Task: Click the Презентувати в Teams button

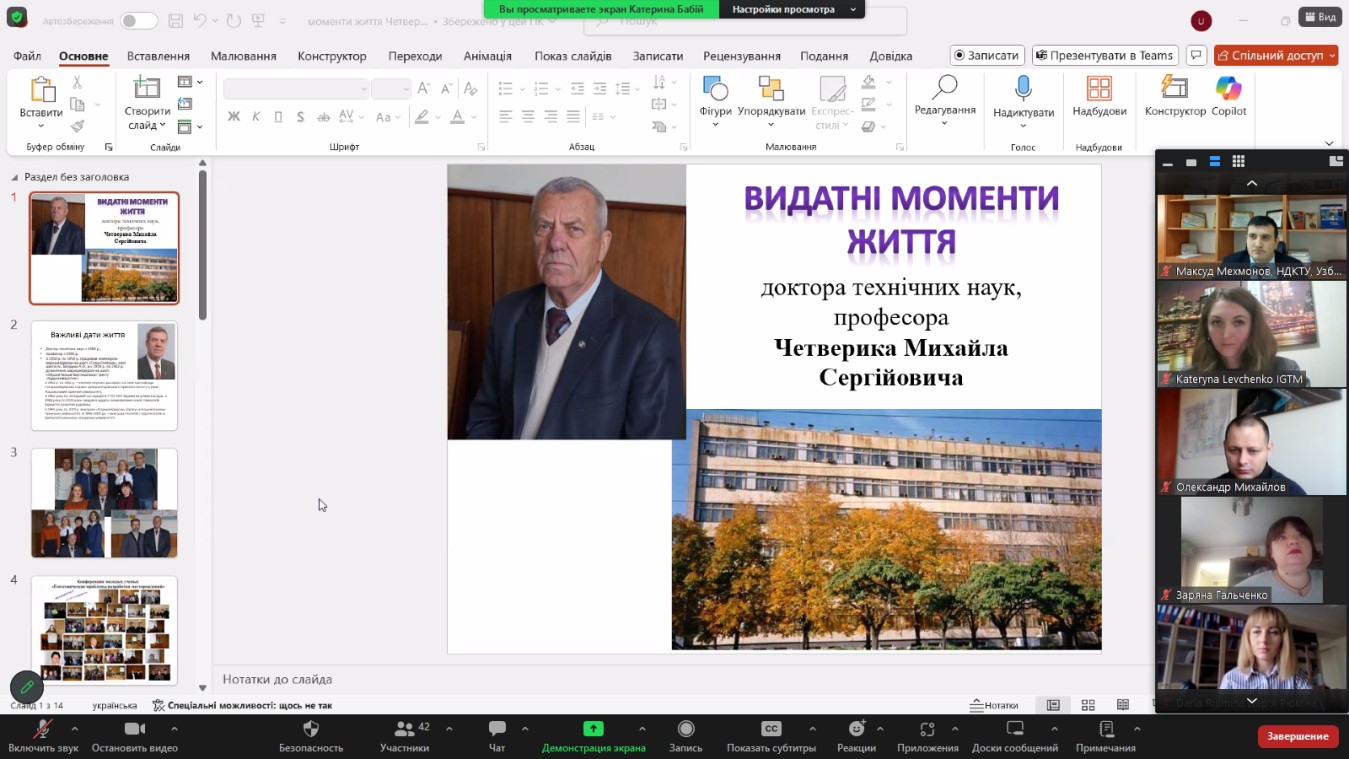Action: [1105, 56]
